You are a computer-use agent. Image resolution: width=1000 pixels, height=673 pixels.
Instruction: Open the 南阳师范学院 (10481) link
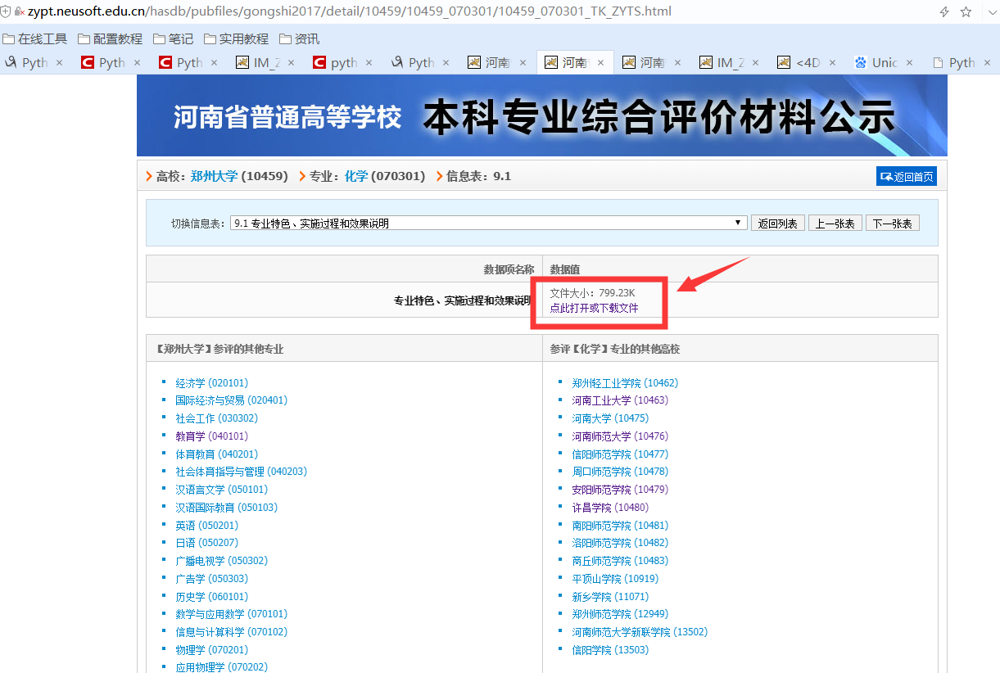pyautogui.click(x=620, y=525)
